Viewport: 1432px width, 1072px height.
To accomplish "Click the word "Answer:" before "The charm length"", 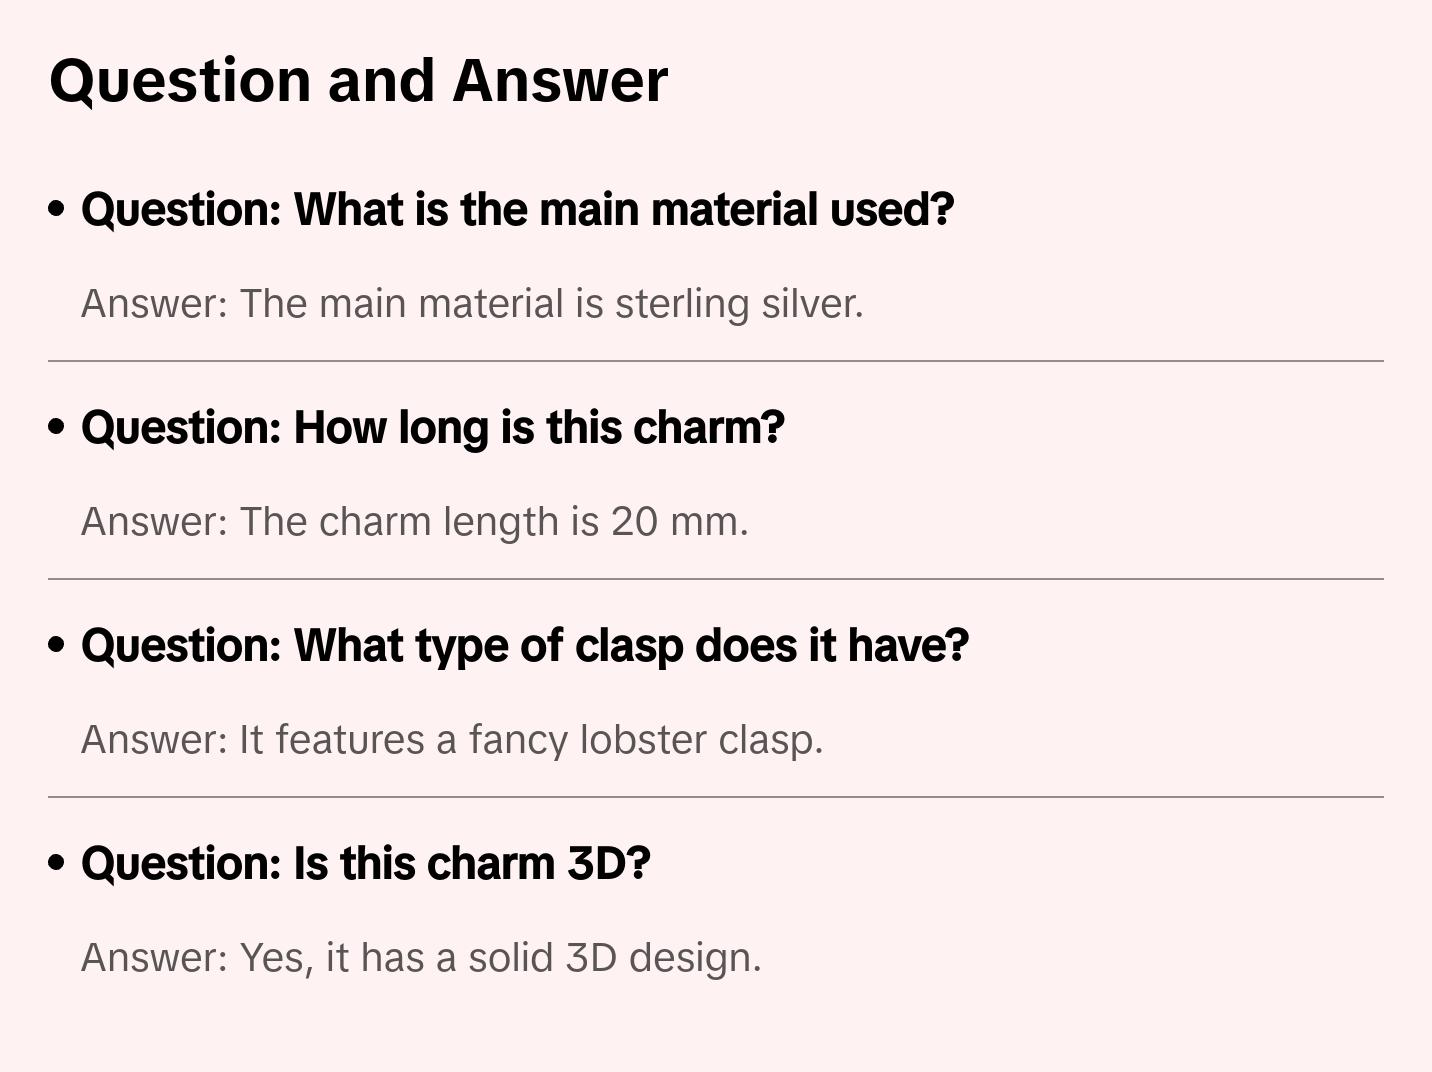I will (155, 522).
